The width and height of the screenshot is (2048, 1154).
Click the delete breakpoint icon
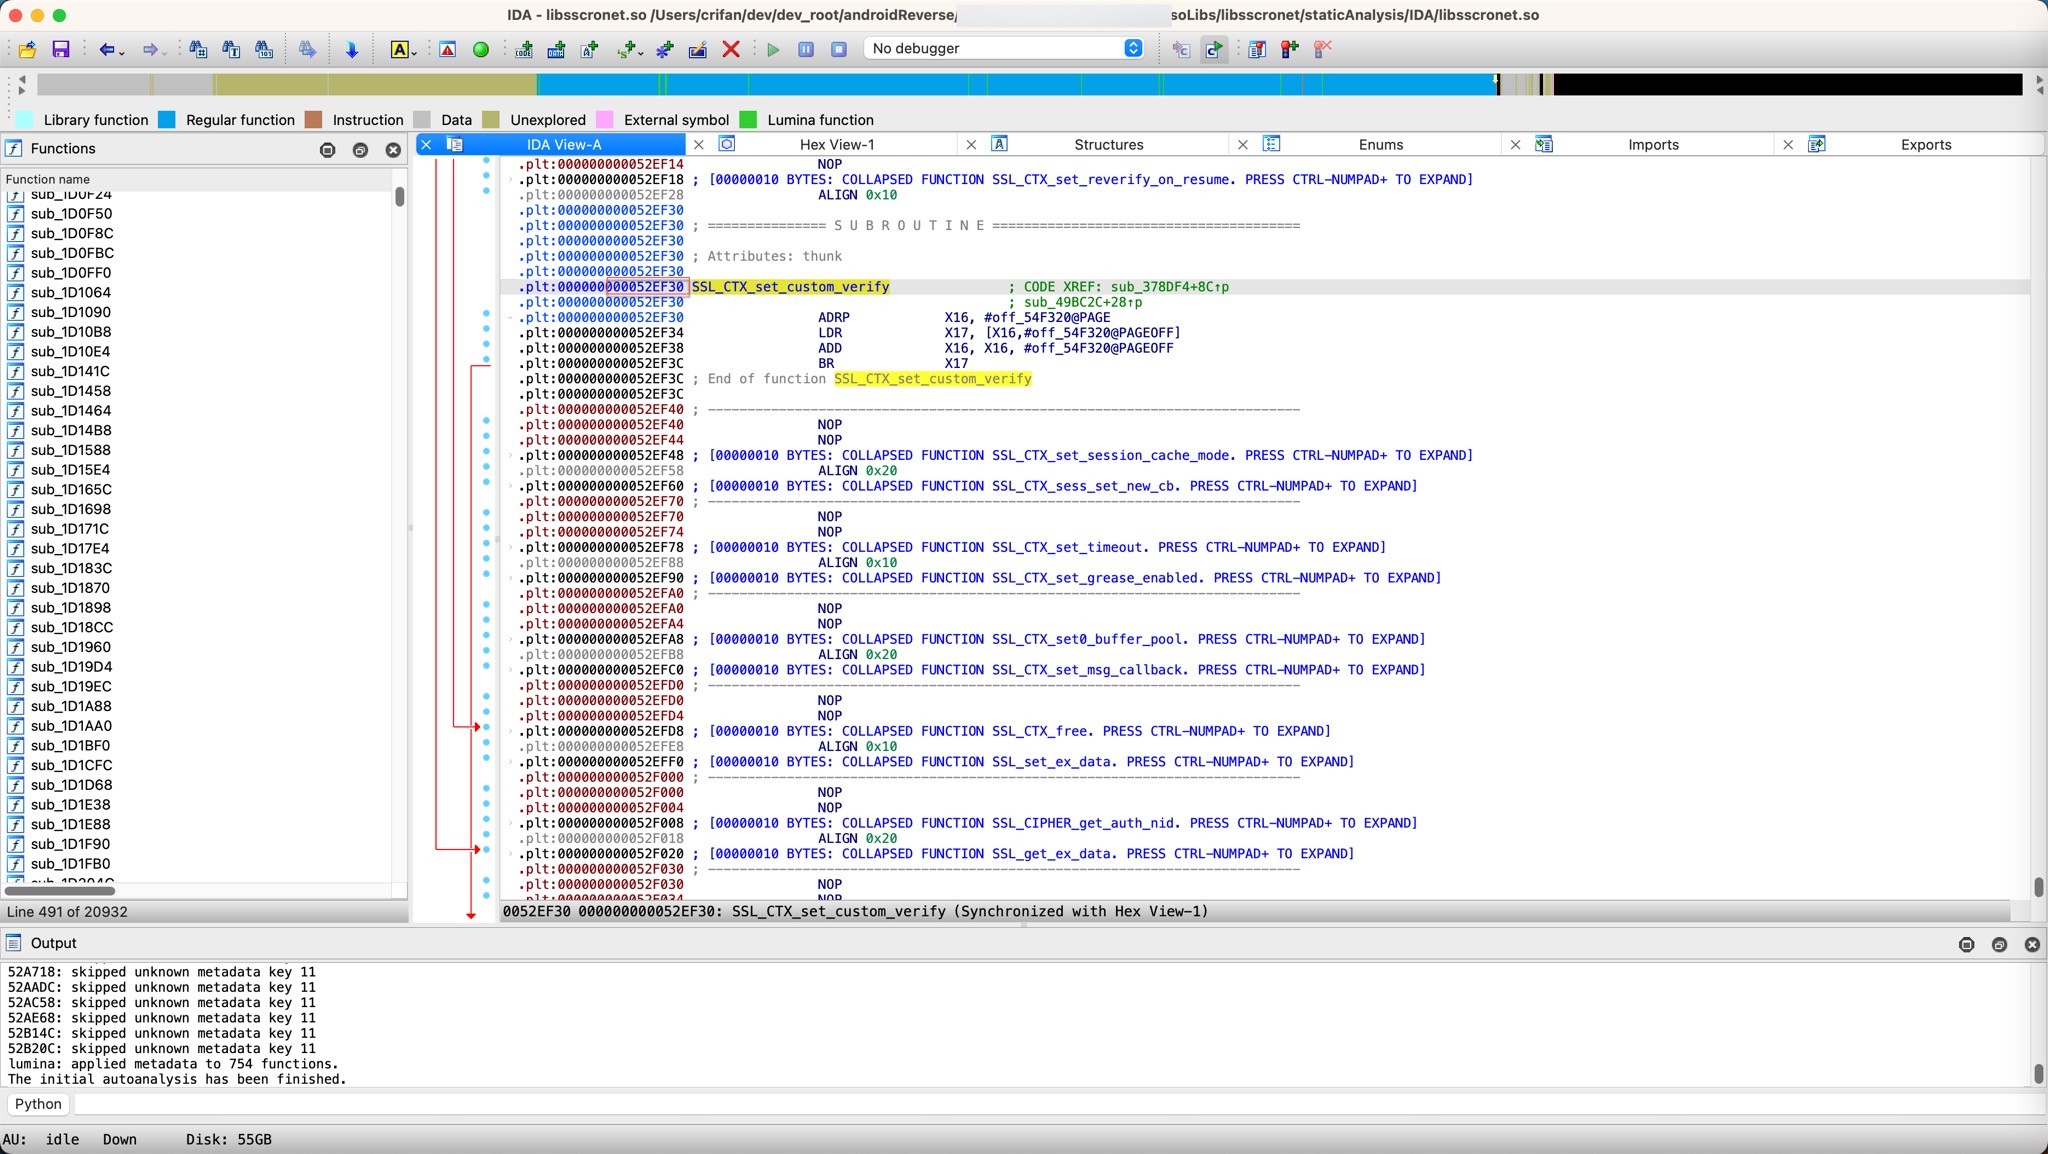[x=1323, y=49]
